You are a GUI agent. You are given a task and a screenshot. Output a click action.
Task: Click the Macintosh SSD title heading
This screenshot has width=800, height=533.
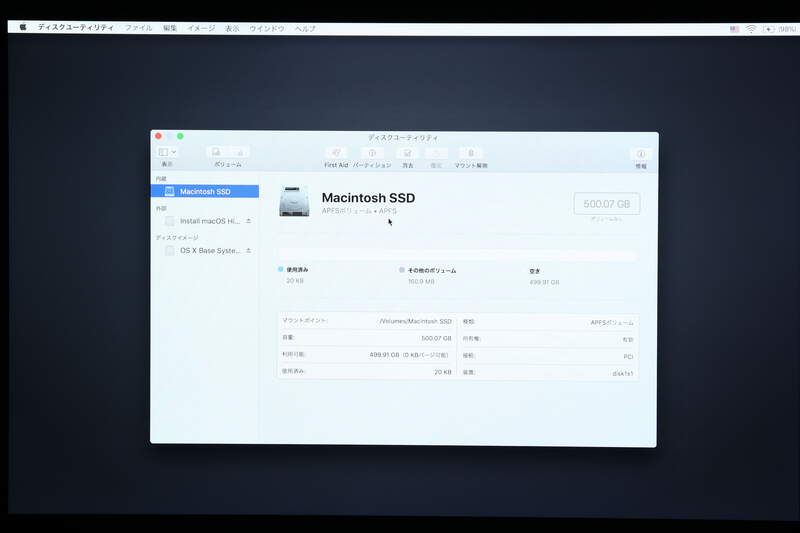point(368,197)
